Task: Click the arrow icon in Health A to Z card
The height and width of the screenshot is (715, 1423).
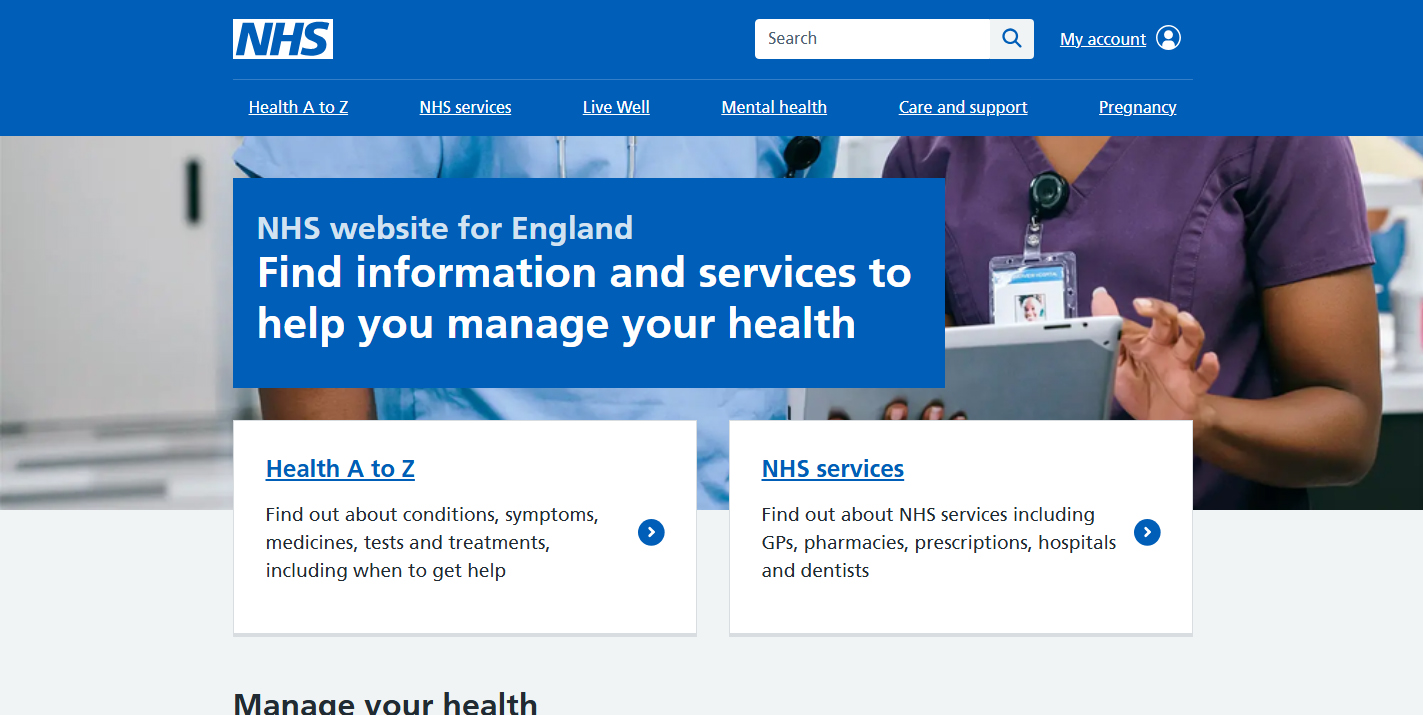Action: coord(651,533)
